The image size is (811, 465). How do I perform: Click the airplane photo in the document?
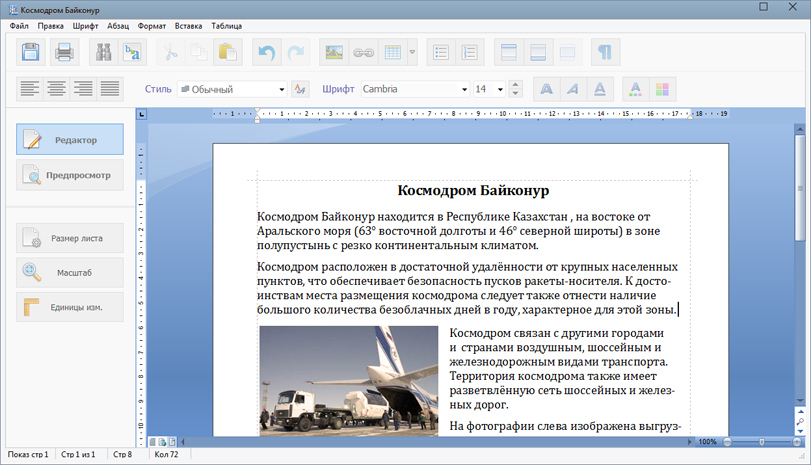(349, 381)
